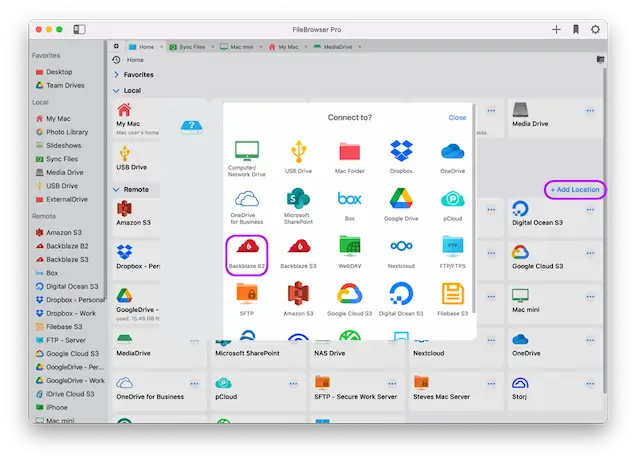This screenshot has width=636, height=461.
Task: Open bookmarks from title bar icon
Action: [x=576, y=29]
